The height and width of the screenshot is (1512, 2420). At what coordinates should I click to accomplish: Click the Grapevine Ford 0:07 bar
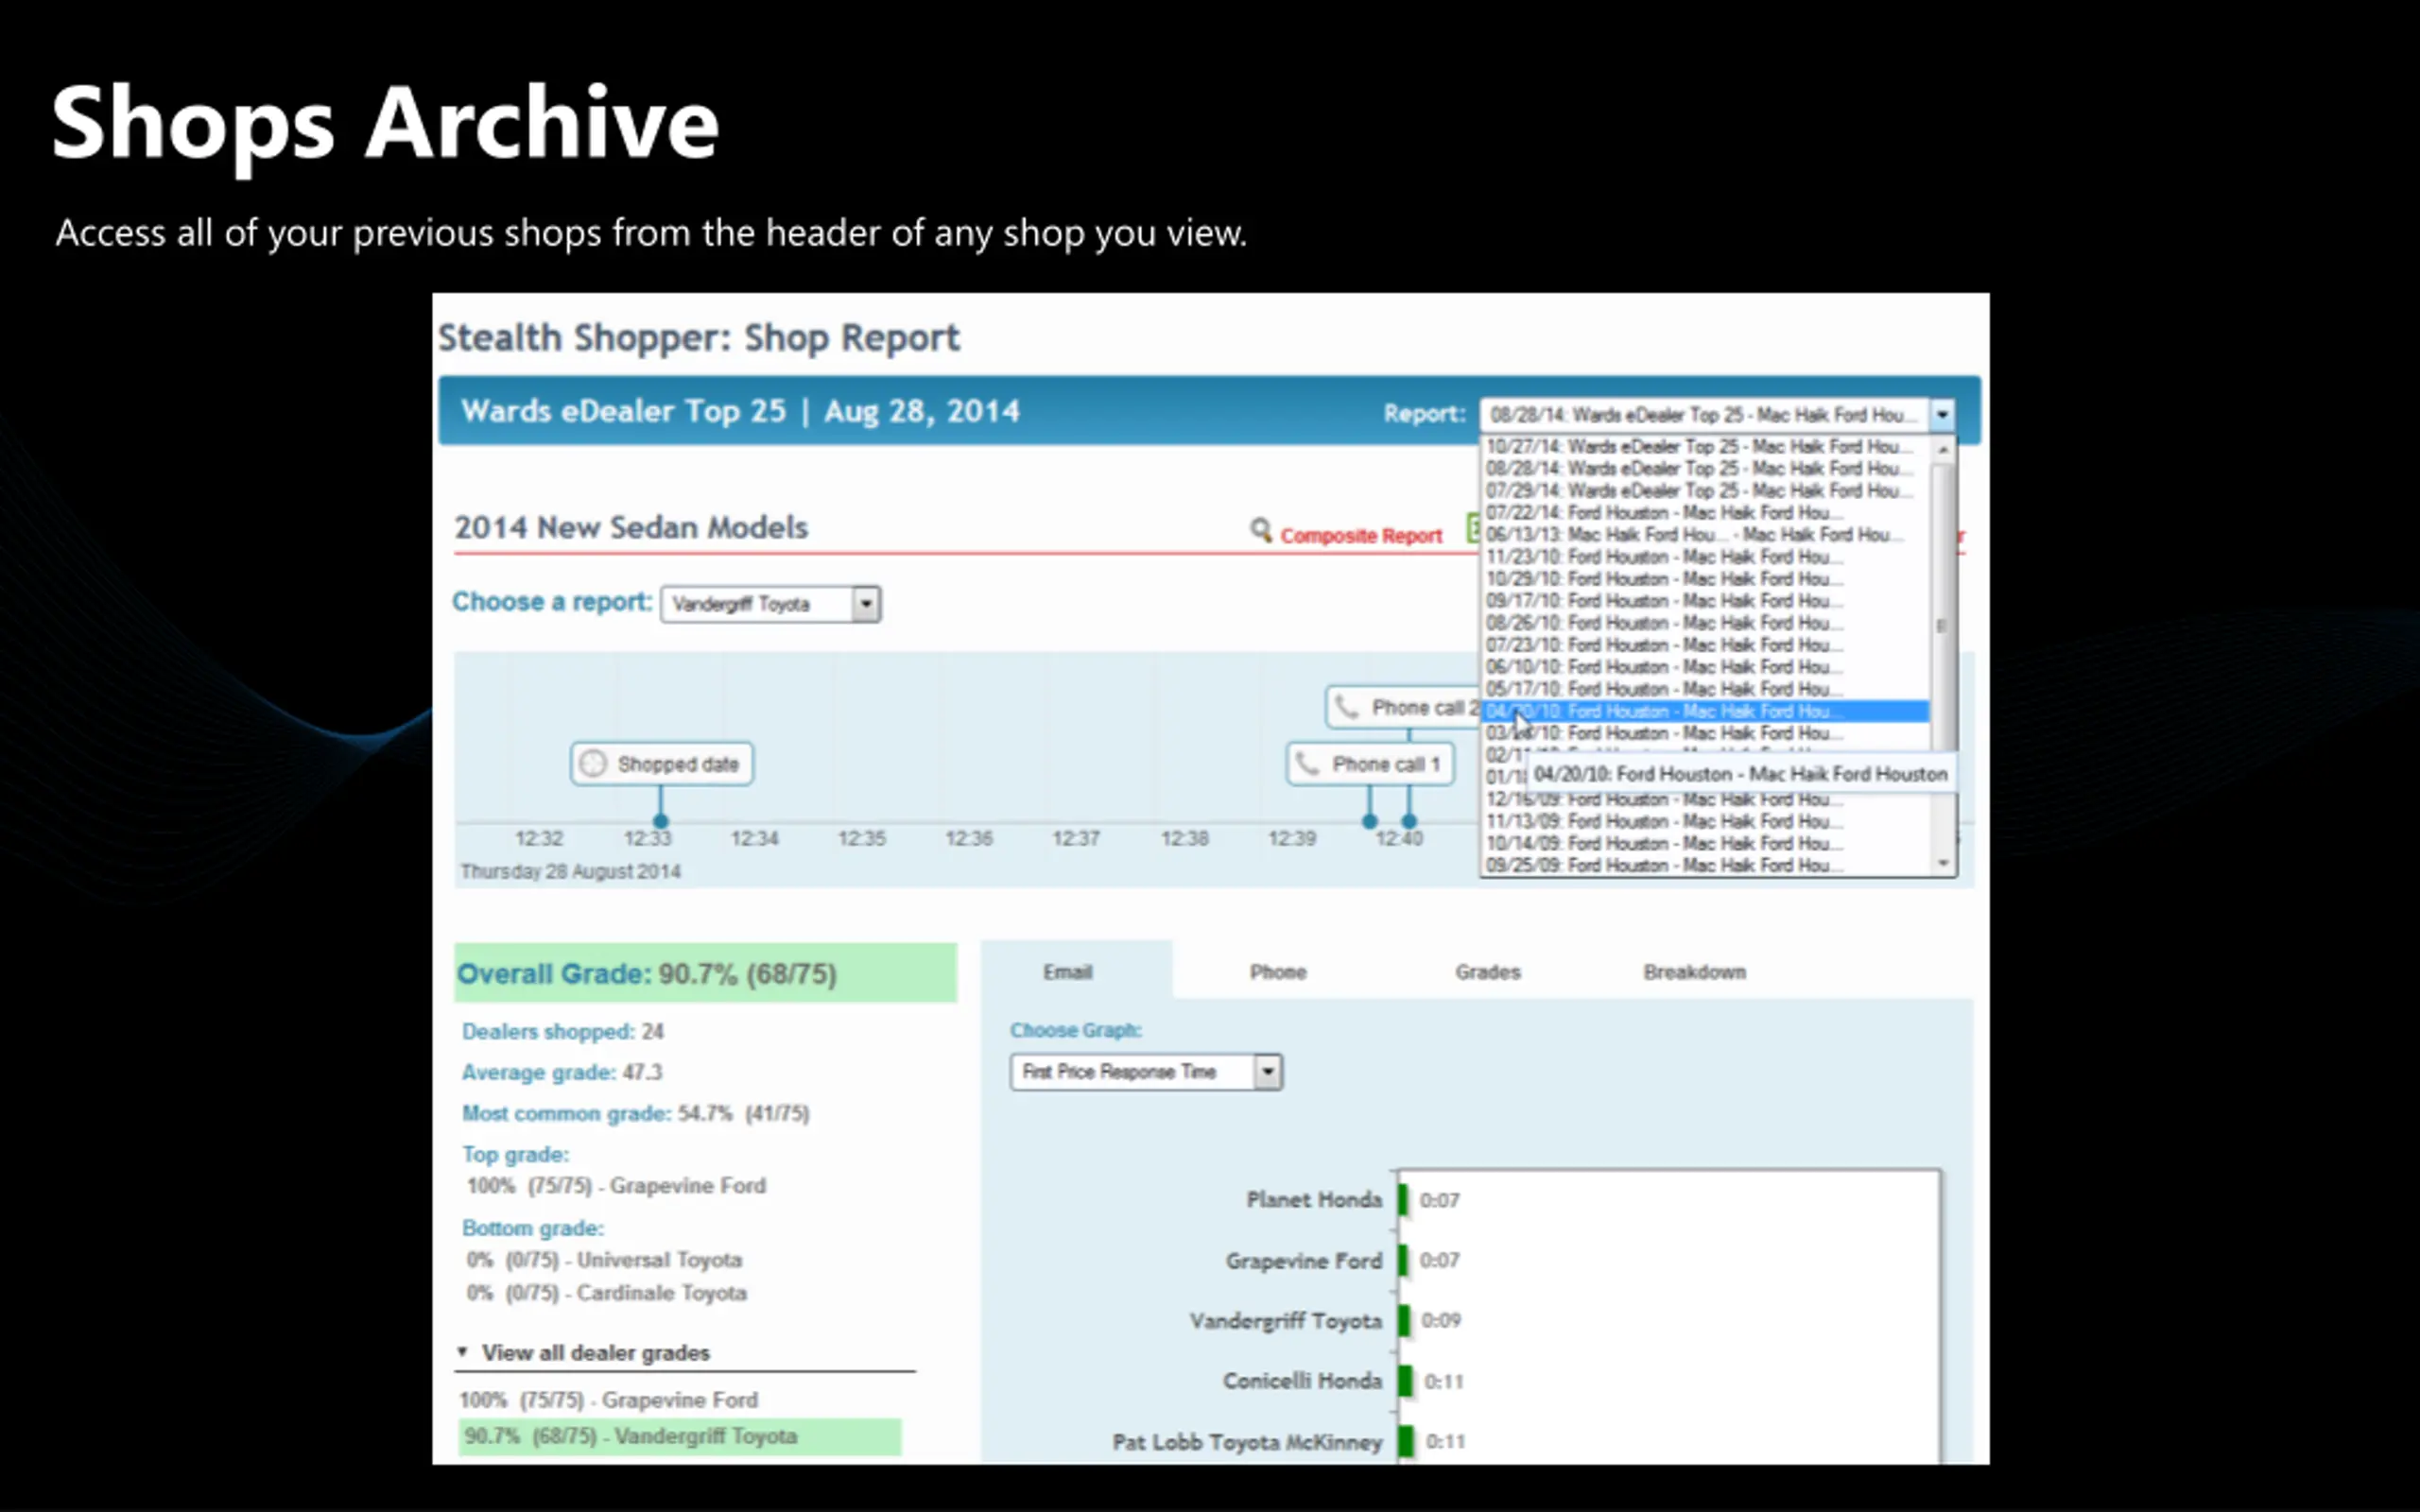click(x=1402, y=1260)
